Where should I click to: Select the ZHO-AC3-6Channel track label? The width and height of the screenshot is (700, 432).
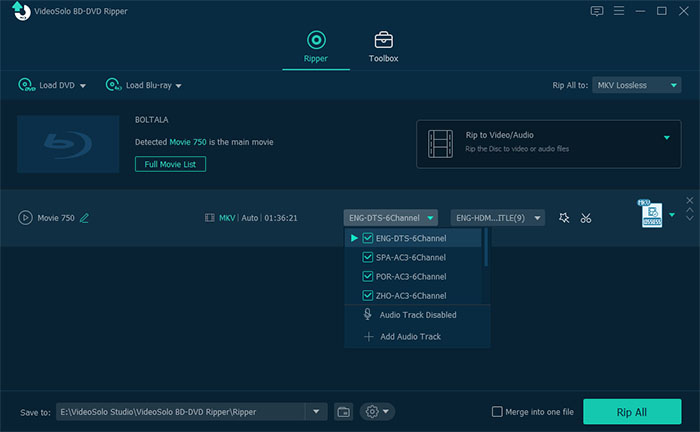411,296
